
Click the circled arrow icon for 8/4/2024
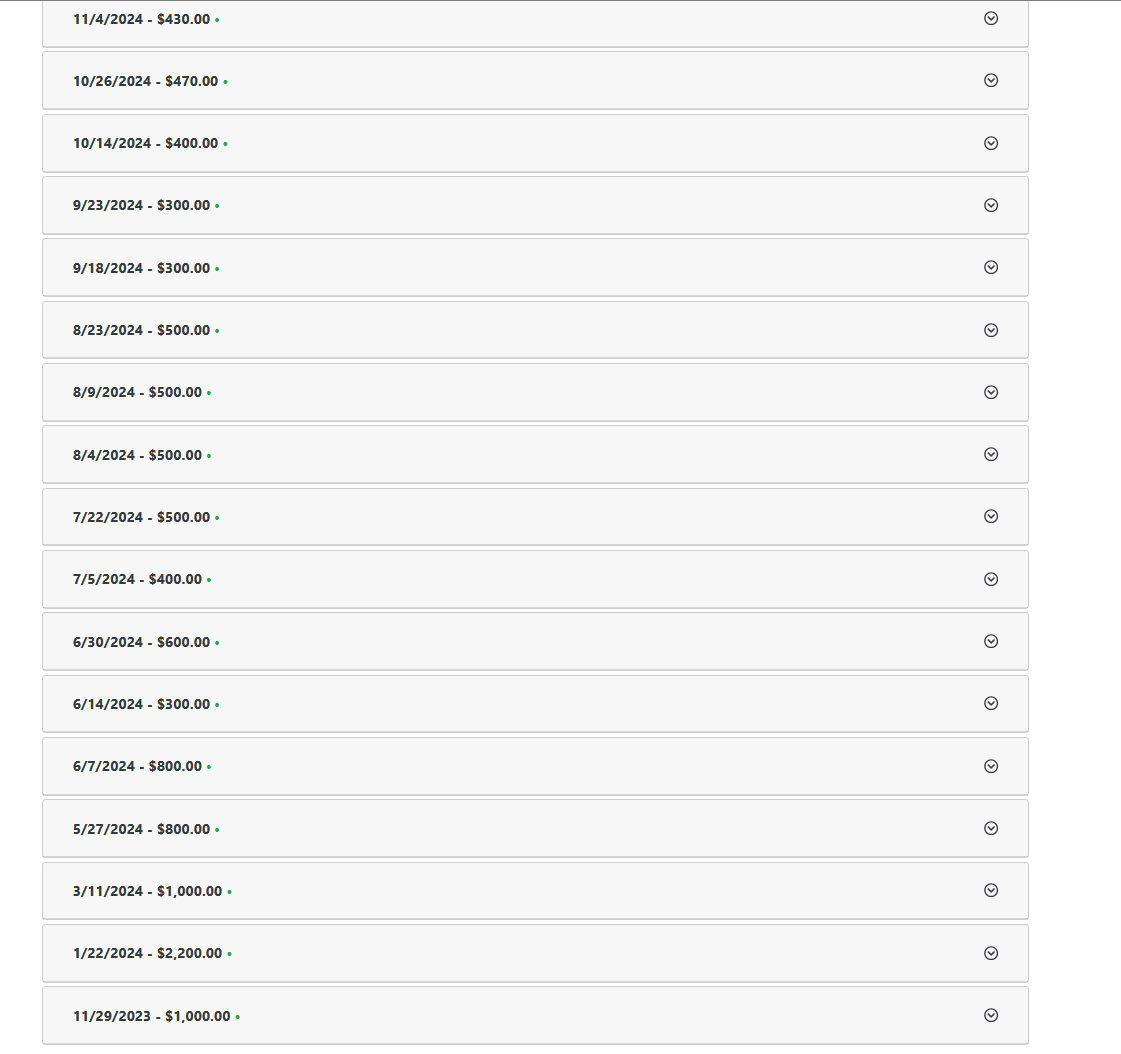991,454
